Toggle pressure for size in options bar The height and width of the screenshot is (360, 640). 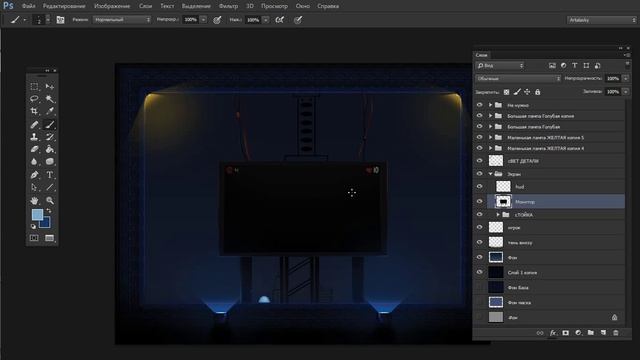click(x=298, y=20)
